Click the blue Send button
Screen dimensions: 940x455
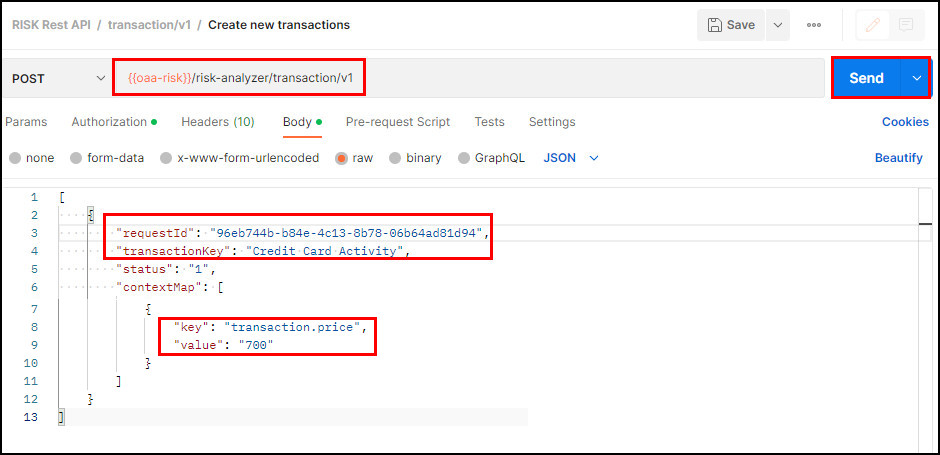(x=866, y=78)
